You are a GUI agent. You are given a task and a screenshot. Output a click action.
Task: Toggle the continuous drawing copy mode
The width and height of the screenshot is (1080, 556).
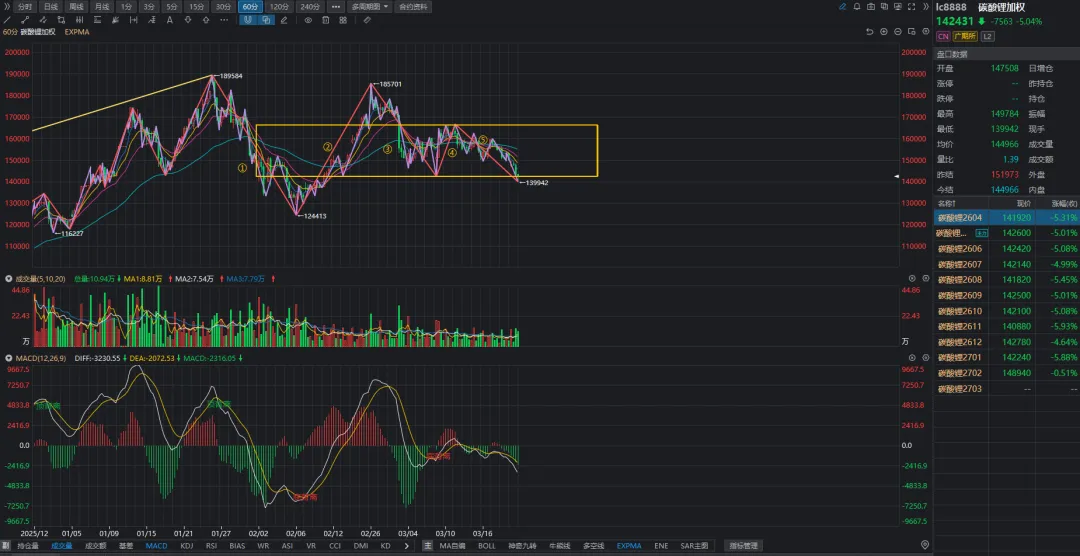pyautogui.click(x=266, y=20)
